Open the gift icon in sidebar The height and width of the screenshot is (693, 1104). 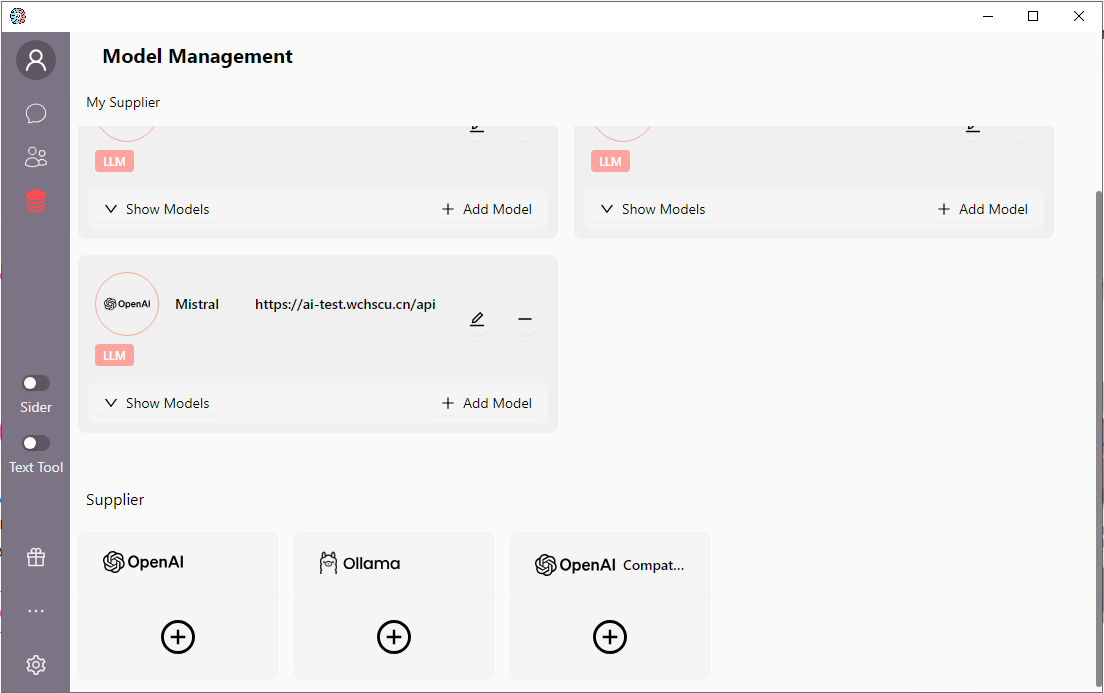click(36, 557)
